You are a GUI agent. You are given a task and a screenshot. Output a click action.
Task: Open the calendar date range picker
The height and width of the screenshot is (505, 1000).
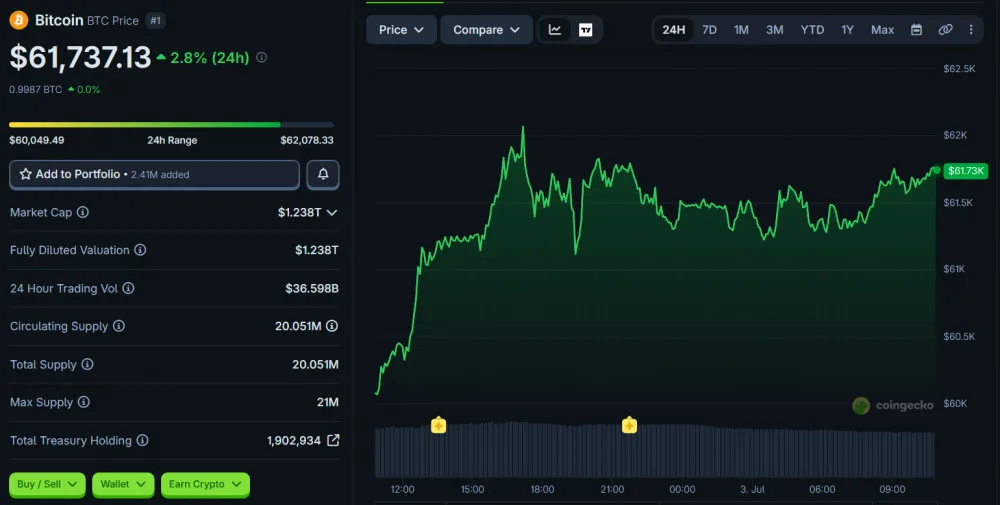(x=916, y=30)
